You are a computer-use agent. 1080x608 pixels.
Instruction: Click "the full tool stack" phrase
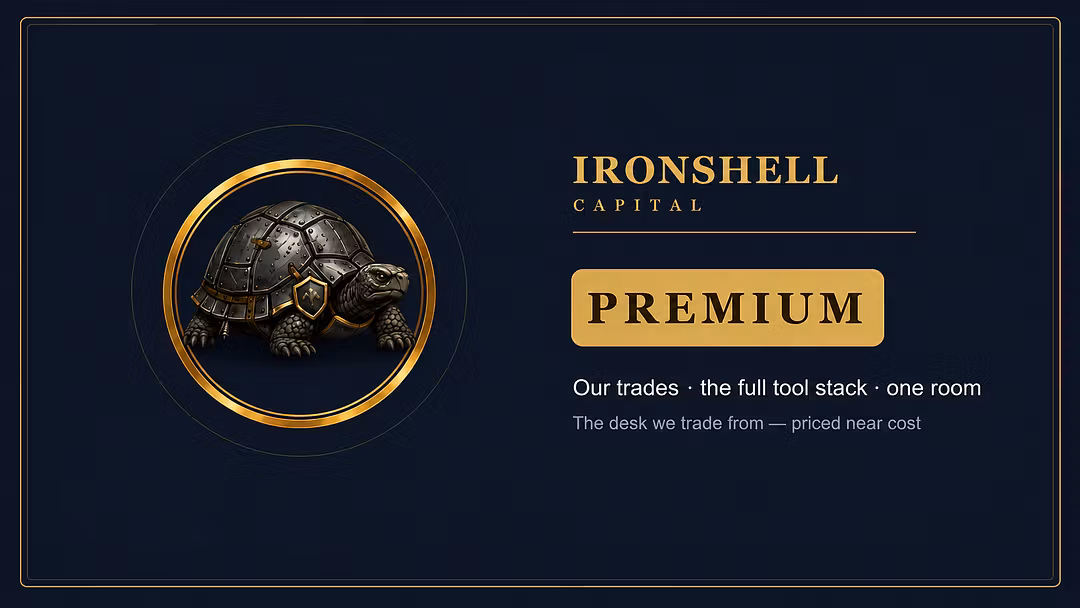coord(783,388)
